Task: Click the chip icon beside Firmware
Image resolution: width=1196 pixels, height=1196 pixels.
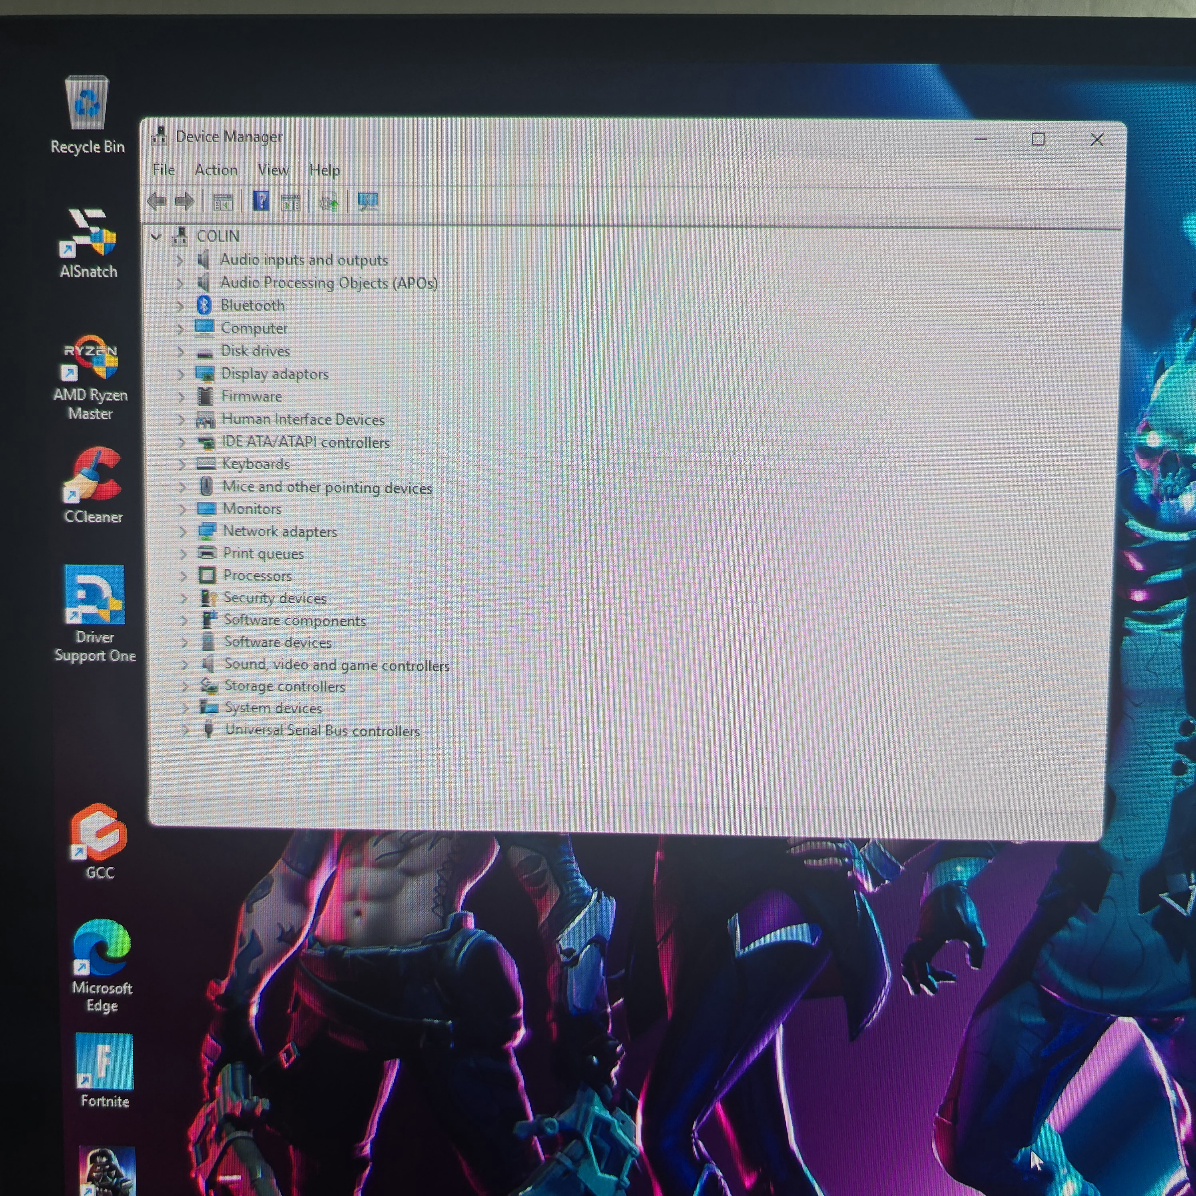Action: point(204,396)
